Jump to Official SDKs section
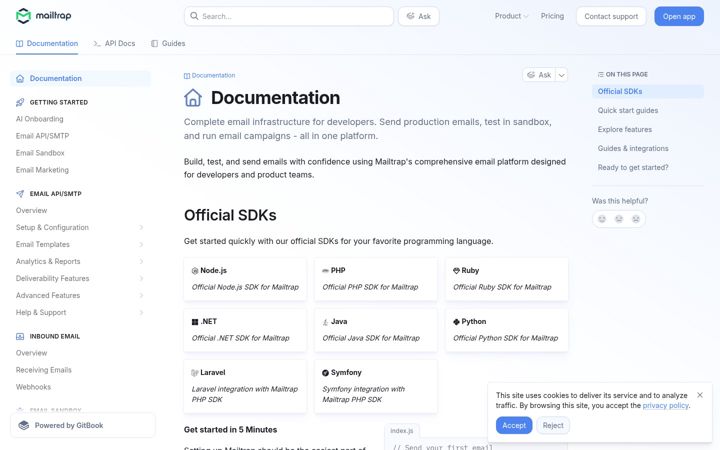The height and width of the screenshot is (450, 720). pyautogui.click(x=647, y=91)
